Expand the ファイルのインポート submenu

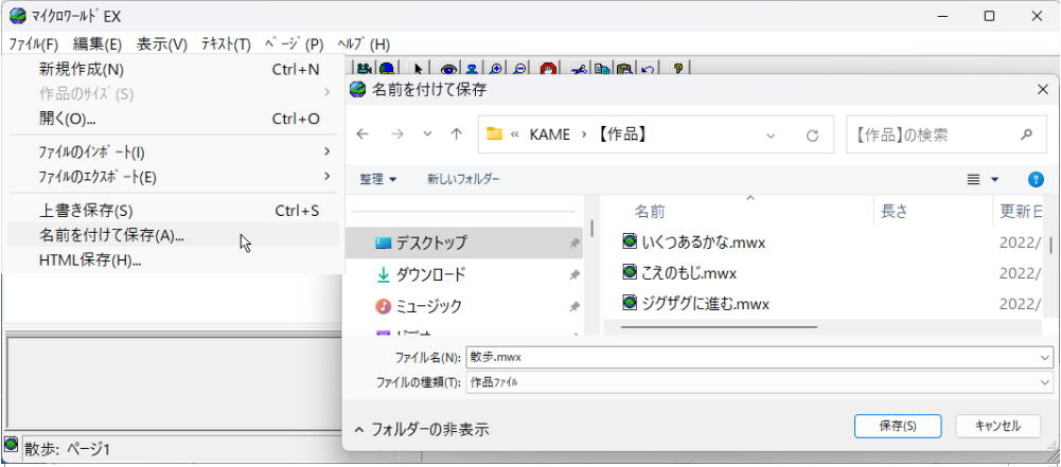click(x=327, y=151)
